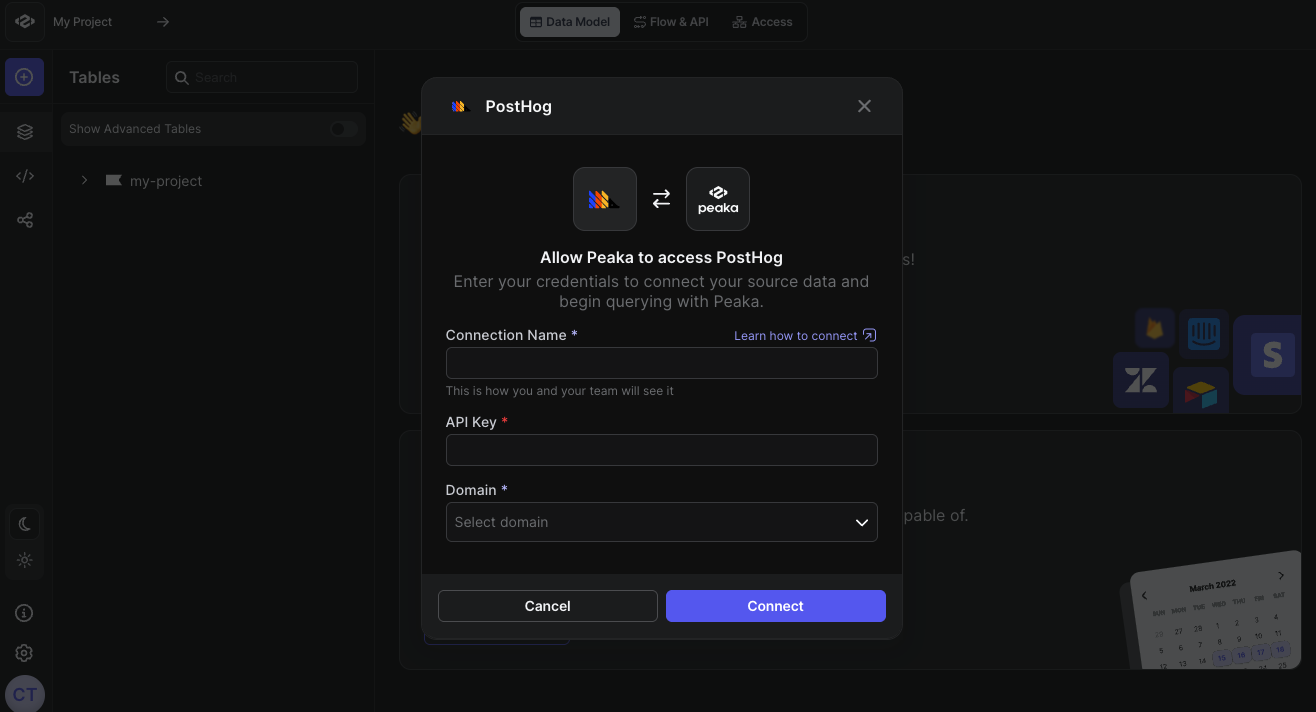
Task: Switch to the Access tab
Action: point(762,22)
